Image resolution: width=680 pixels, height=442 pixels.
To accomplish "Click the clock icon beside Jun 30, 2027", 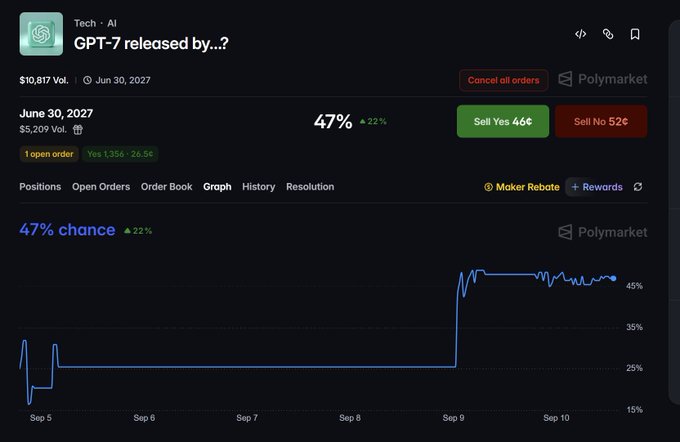I will [87, 80].
